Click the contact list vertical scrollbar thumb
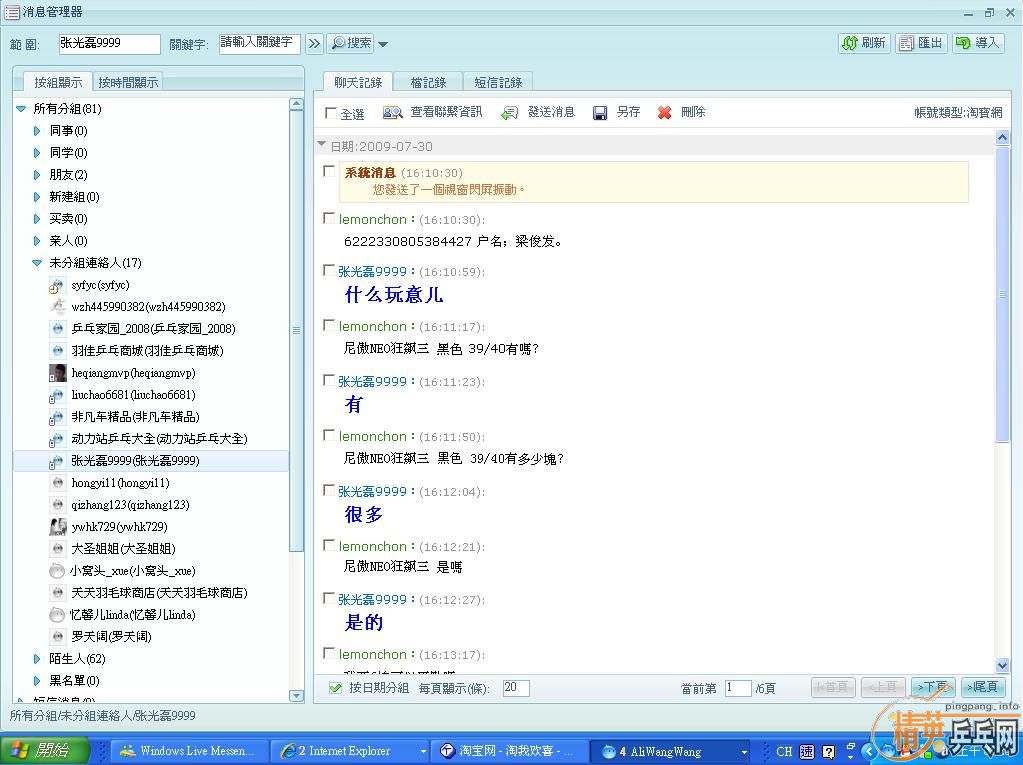 296,331
